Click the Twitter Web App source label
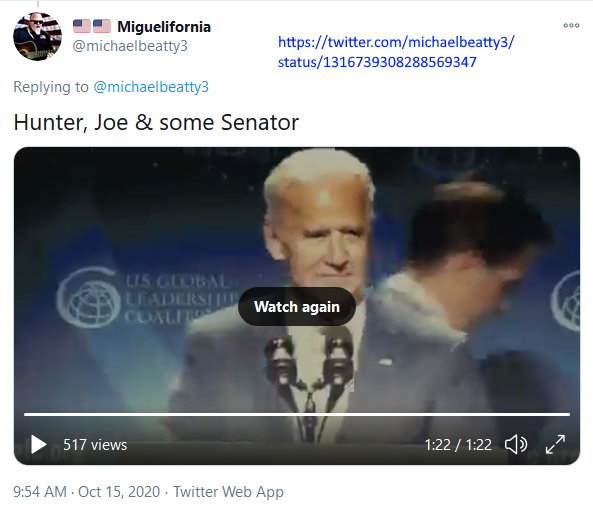Image resolution: width=593 pixels, height=510 pixels. (x=228, y=492)
